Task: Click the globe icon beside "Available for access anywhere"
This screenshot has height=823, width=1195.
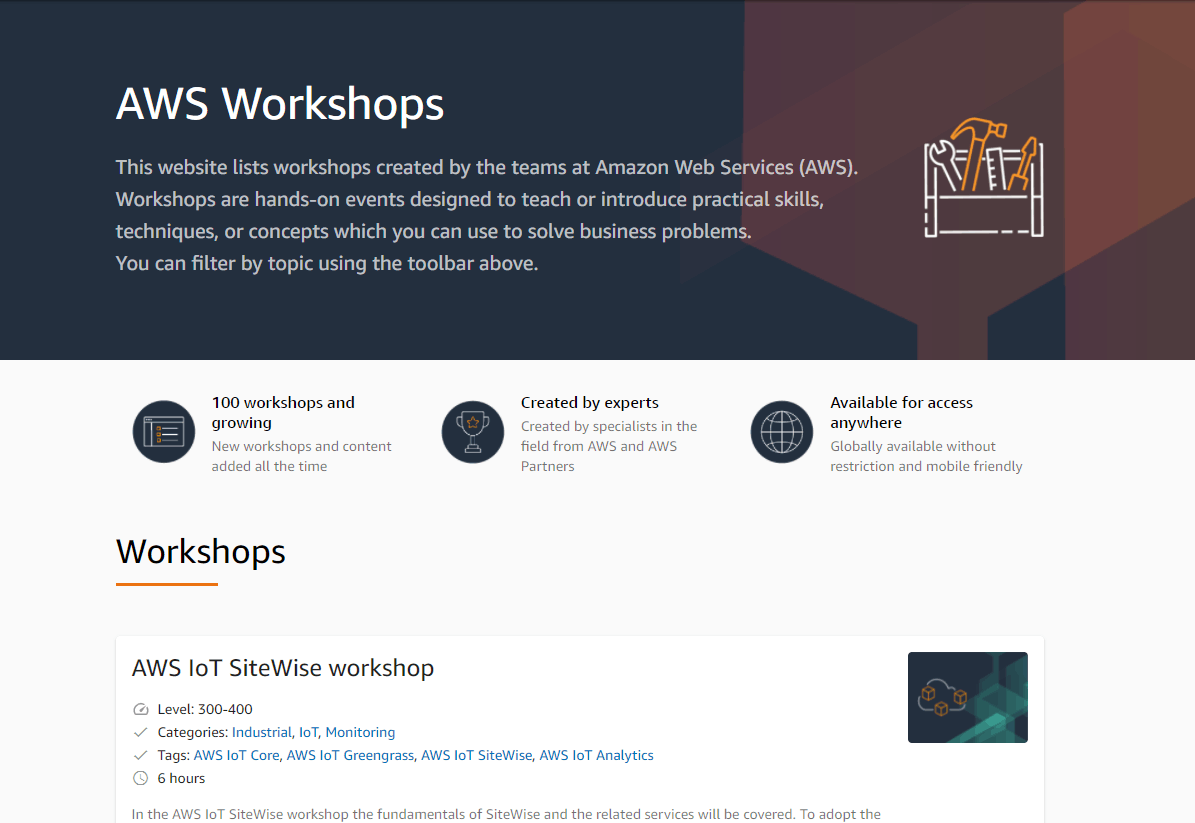Action: pos(782,432)
